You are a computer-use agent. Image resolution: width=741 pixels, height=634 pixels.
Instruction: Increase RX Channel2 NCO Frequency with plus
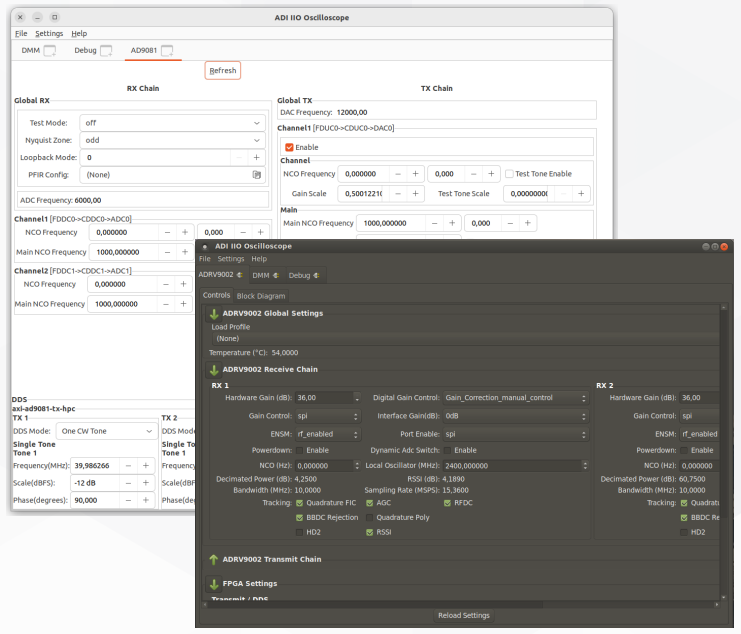point(183,284)
